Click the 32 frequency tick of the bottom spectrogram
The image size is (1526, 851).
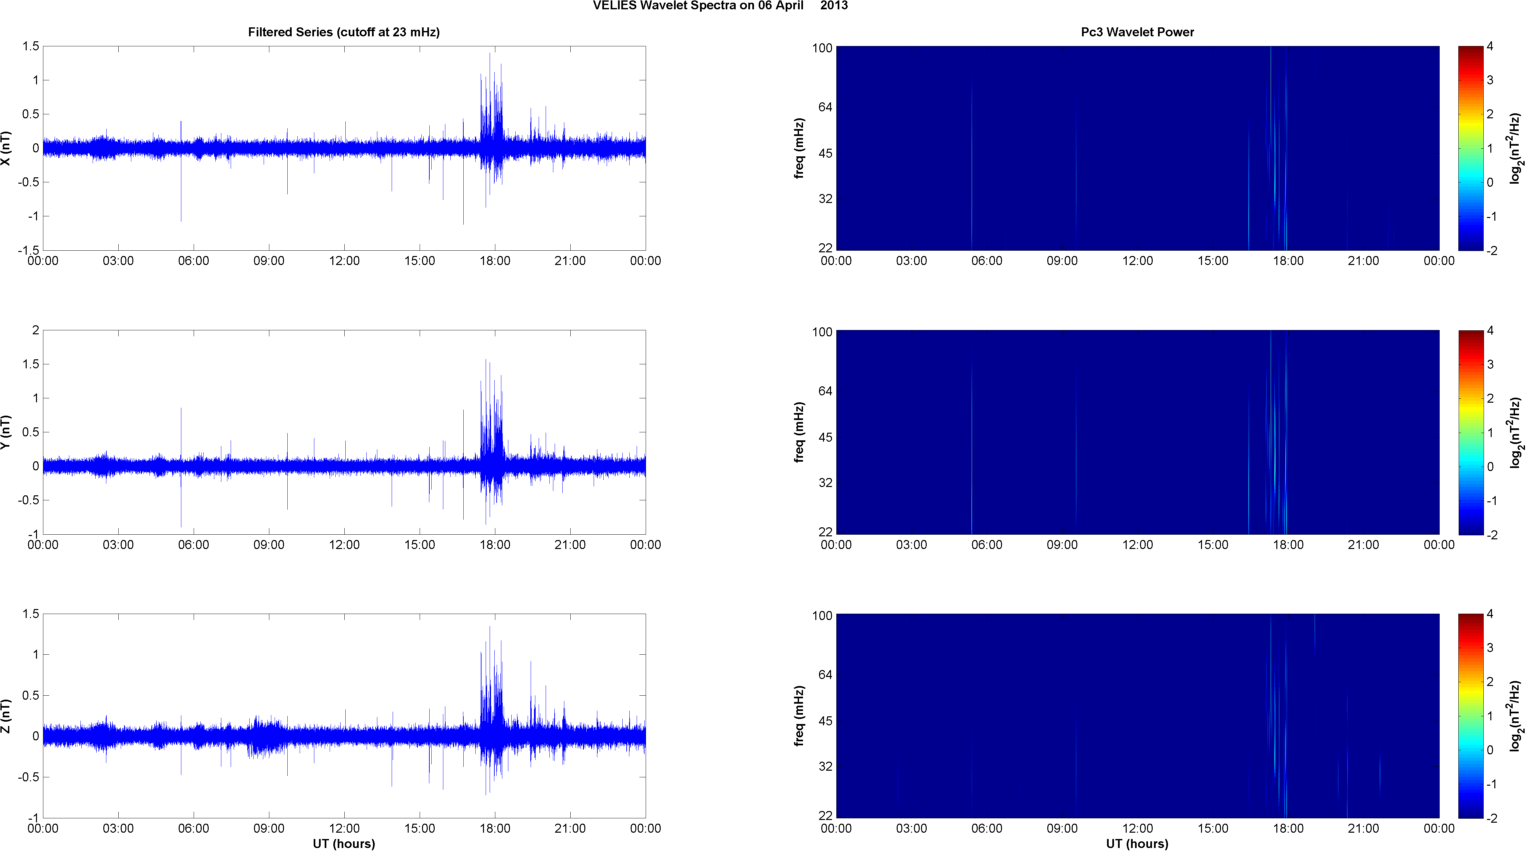pyautogui.click(x=825, y=766)
